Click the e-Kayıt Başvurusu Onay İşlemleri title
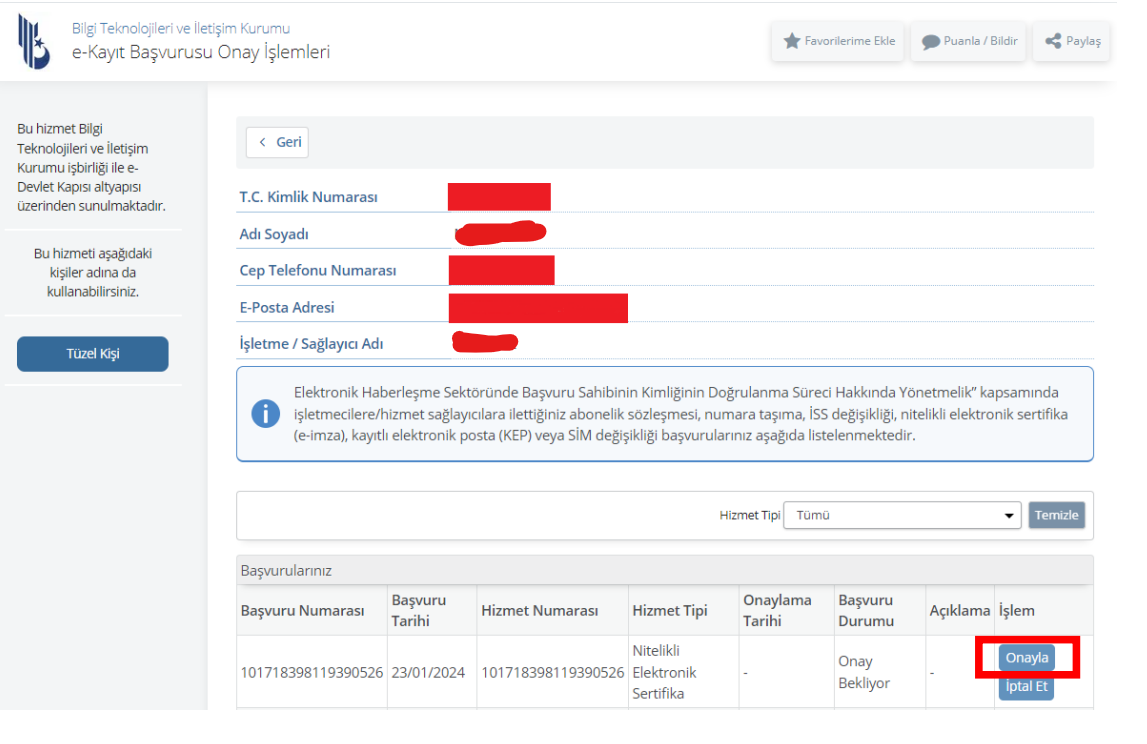This screenshot has height=744, width=1147. point(200,52)
